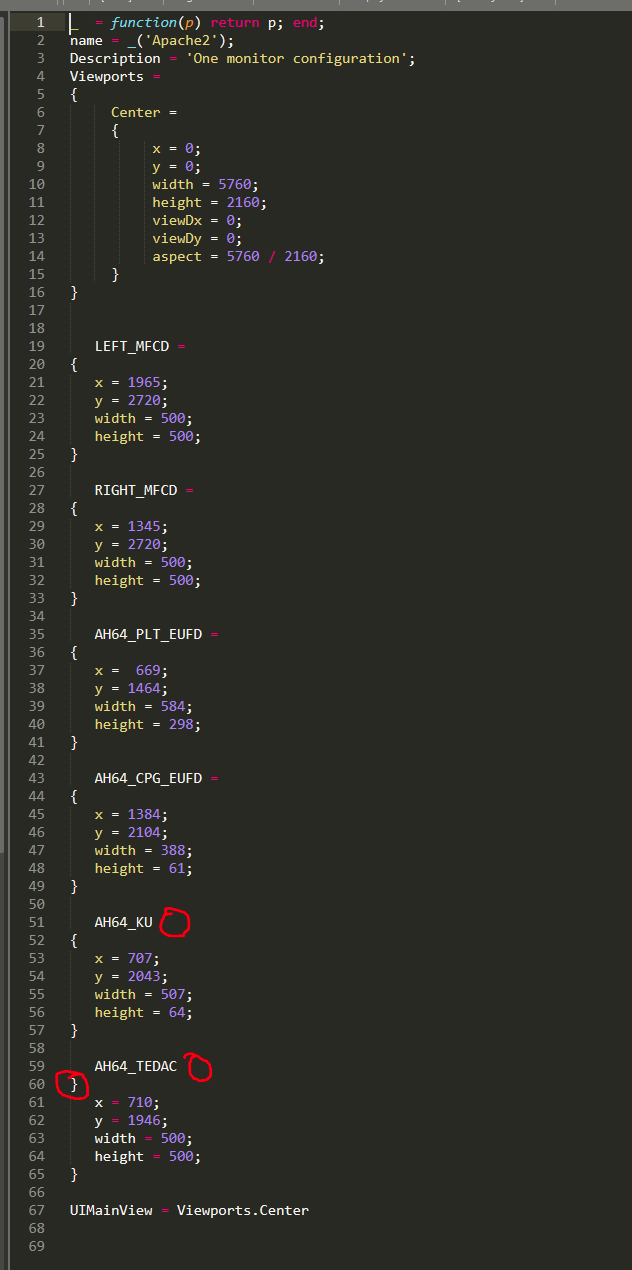Click the closing brace on line 16
Viewport: 632px width, 1270px height.
pyautogui.click(x=73, y=292)
